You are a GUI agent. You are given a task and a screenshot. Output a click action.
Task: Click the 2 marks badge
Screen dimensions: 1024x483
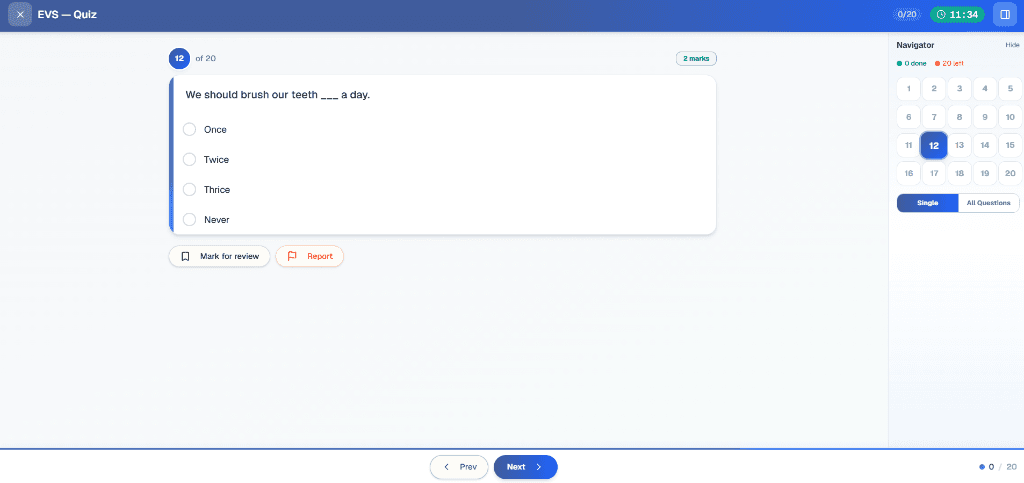[696, 59]
